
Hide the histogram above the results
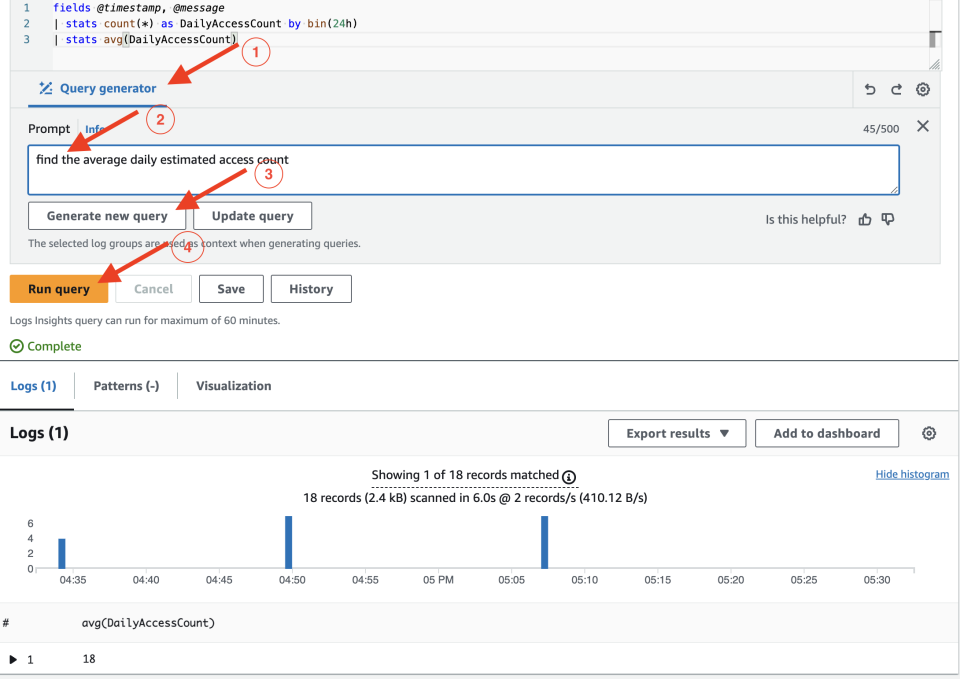pos(912,473)
